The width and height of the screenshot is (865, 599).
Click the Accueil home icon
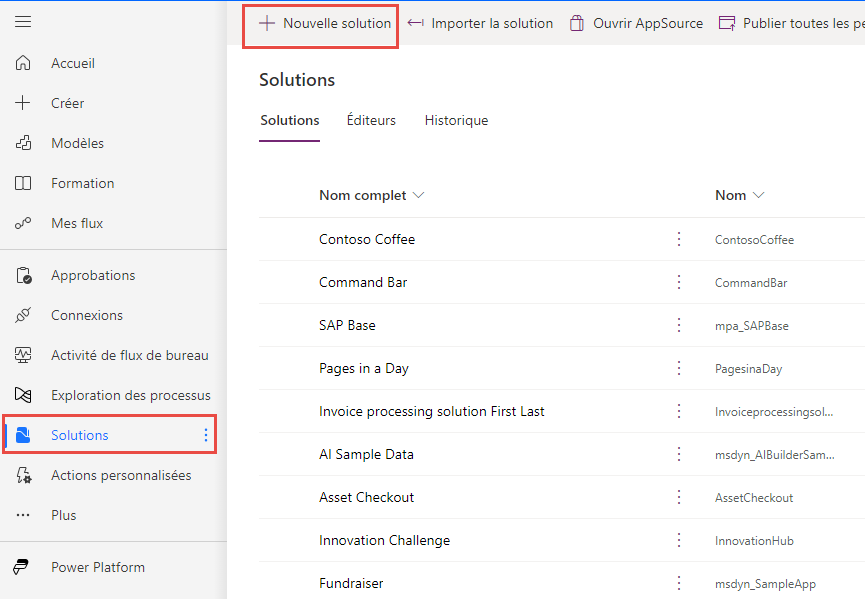pyautogui.click(x=23, y=63)
